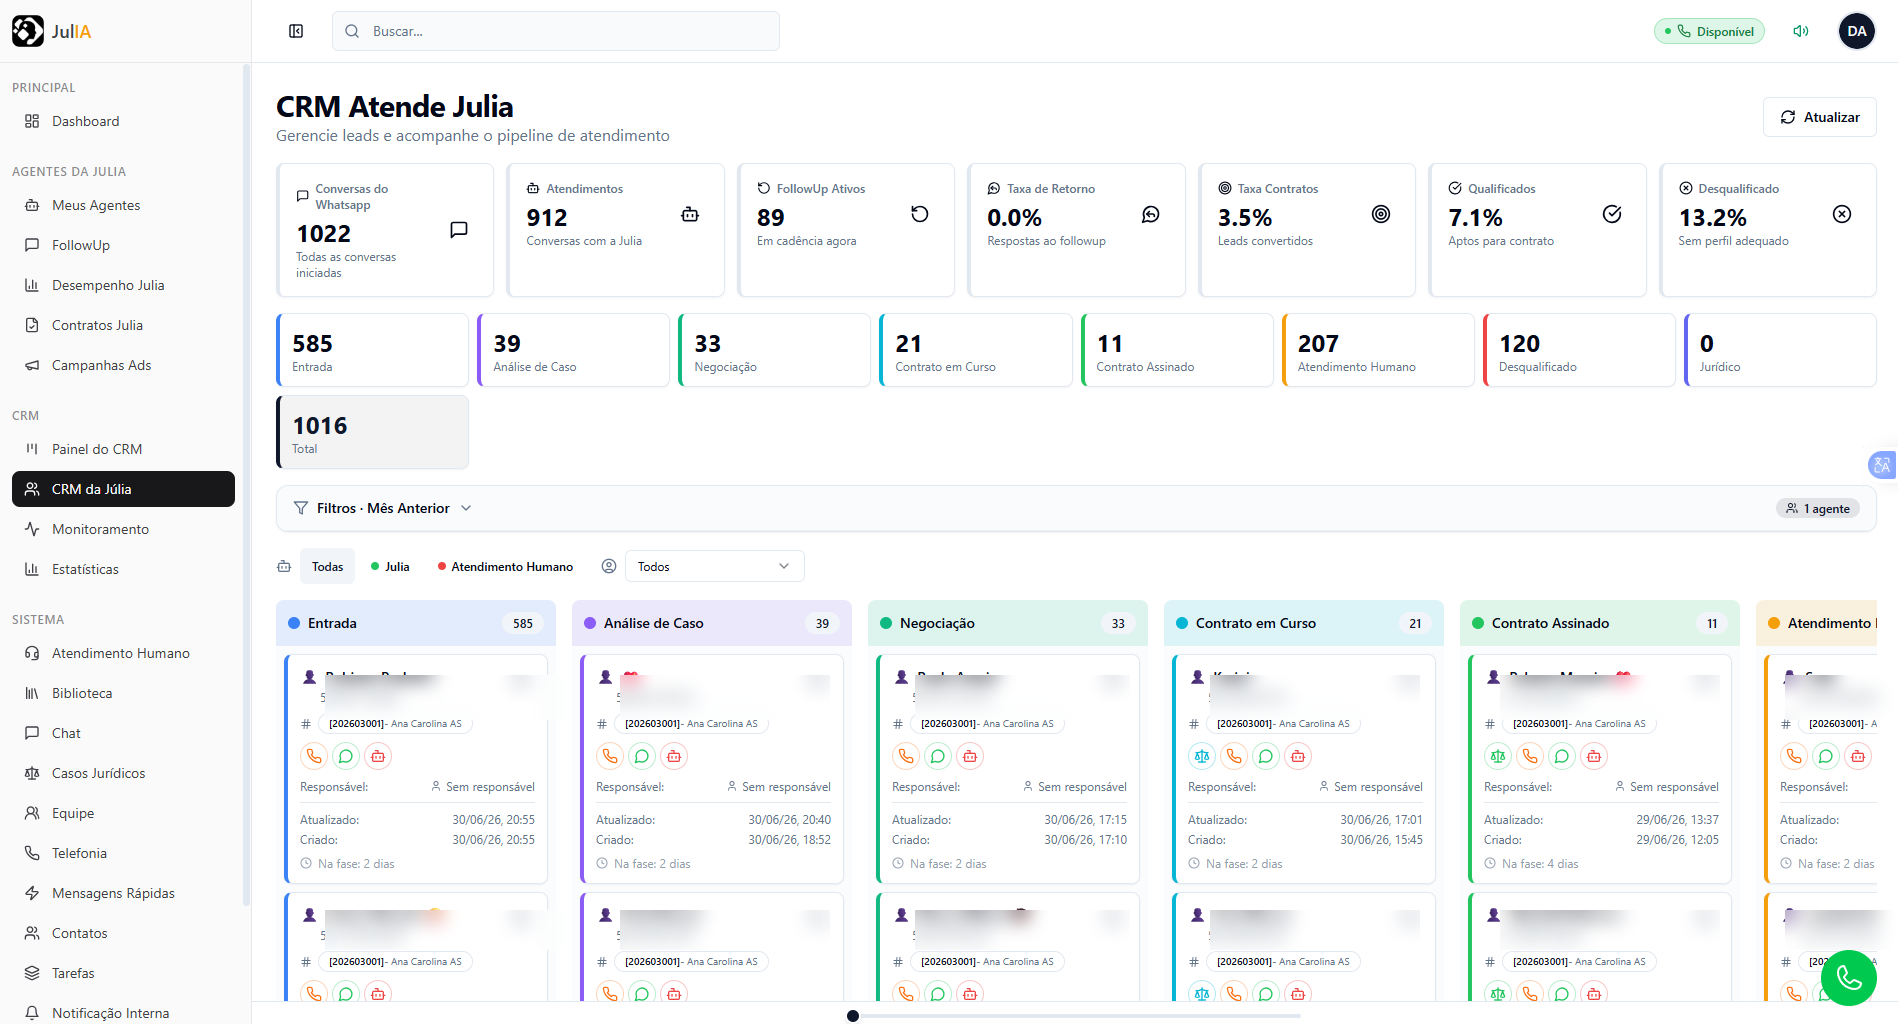The width and height of the screenshot is (1898, 1024).
Task: Filter by Desqualificado 120 count card
Action: pos(1579,350)
